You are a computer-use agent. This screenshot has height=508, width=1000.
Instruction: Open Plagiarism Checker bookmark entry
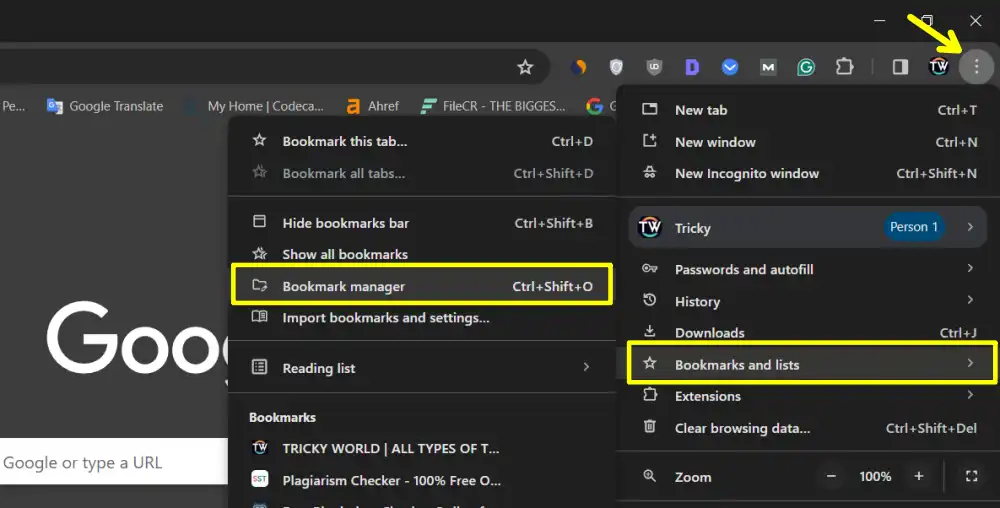tap(422, 481)
